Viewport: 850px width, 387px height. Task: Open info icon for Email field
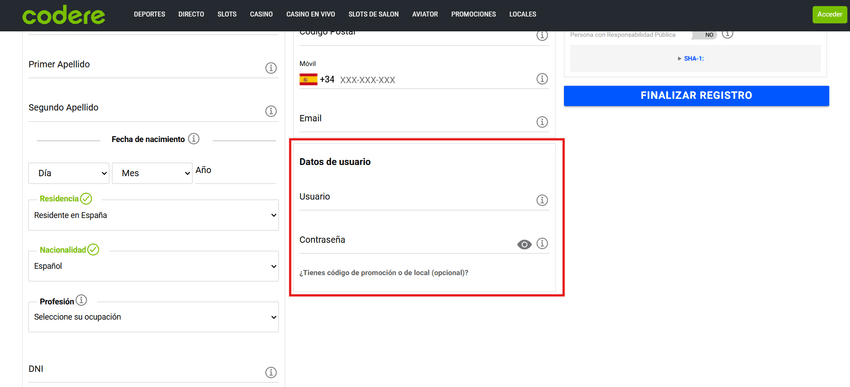click(542, 121)
